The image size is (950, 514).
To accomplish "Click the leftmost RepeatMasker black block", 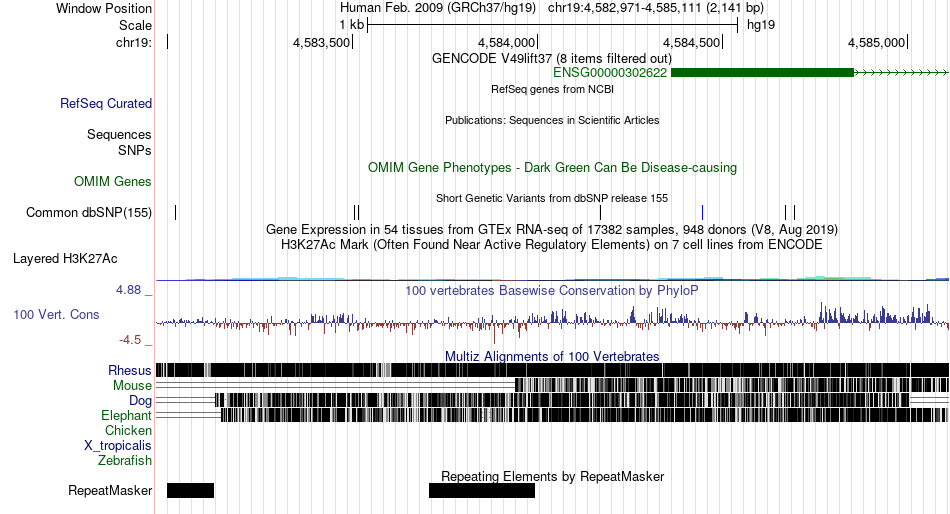I will [190, 490].
